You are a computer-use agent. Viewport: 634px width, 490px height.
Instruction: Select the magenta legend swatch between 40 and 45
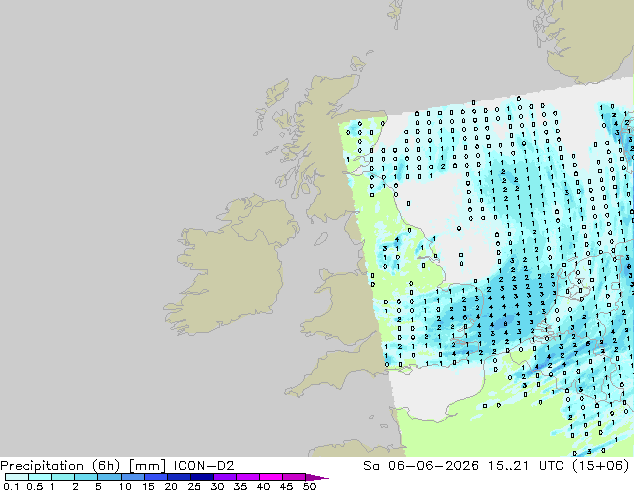(x=271, y=477)
